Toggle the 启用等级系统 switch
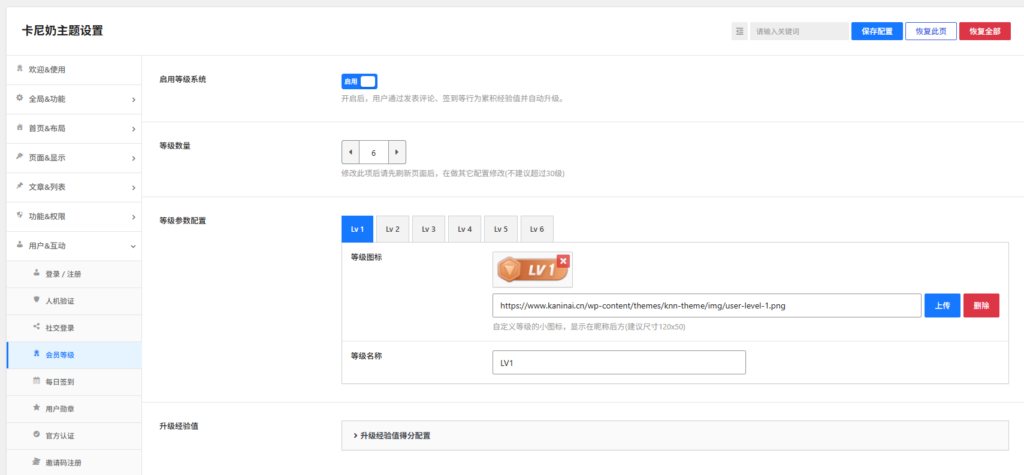Viewport: 1024px width, 475px height. pos(359,82)
